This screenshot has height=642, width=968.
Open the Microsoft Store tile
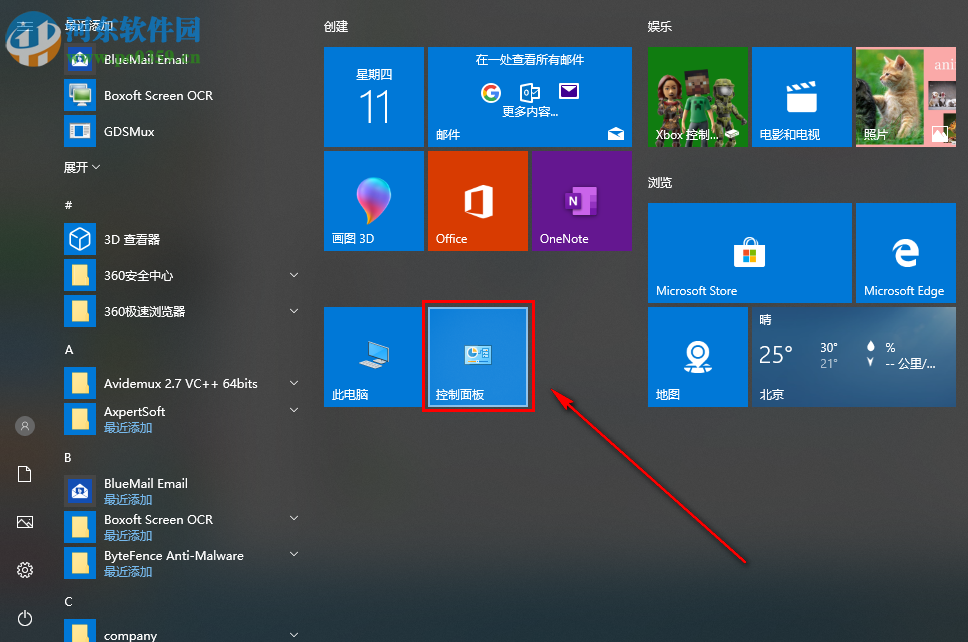(748, 253)
